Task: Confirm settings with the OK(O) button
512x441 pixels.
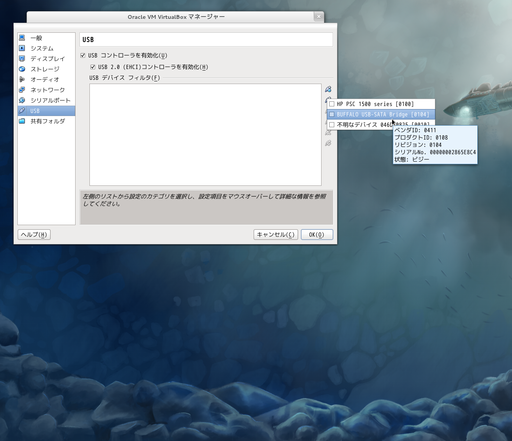Action: pyautogui.click(x=317, y=234)
